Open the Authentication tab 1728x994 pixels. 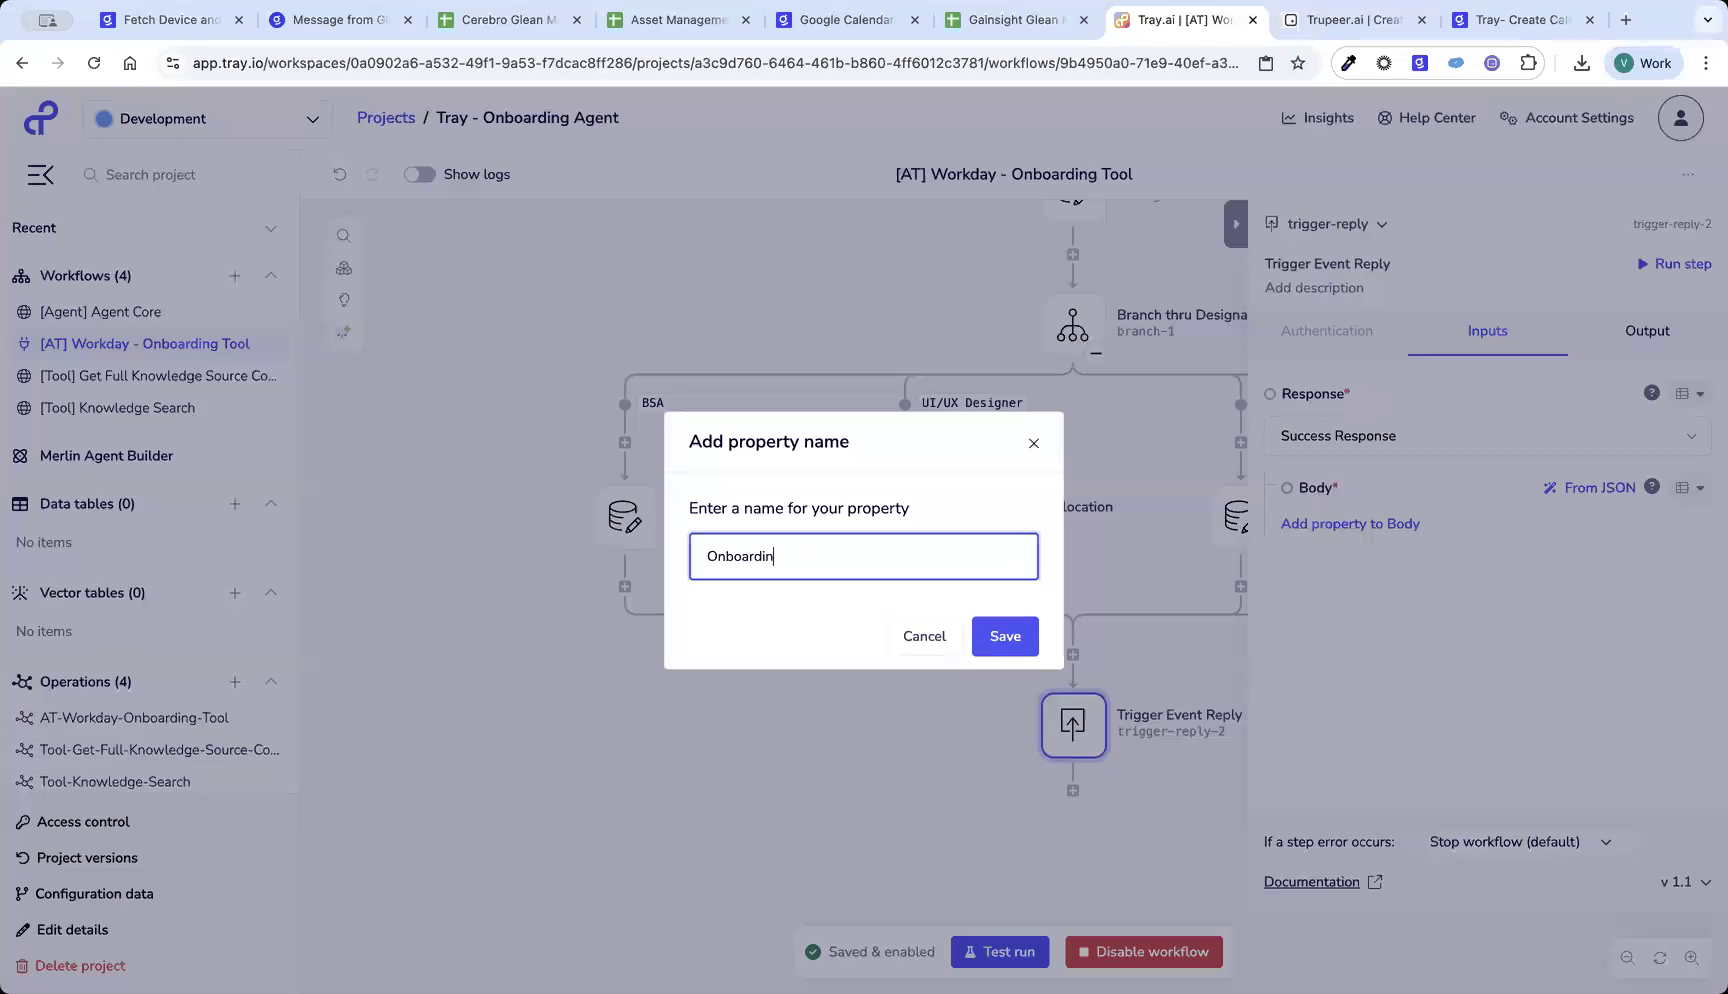(1327, 331)
